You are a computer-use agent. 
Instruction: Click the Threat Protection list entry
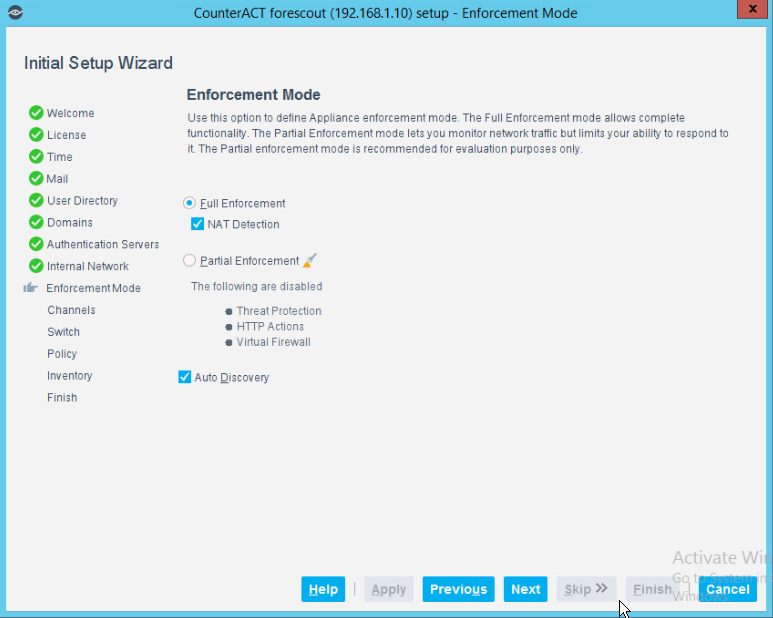[279, 311]
